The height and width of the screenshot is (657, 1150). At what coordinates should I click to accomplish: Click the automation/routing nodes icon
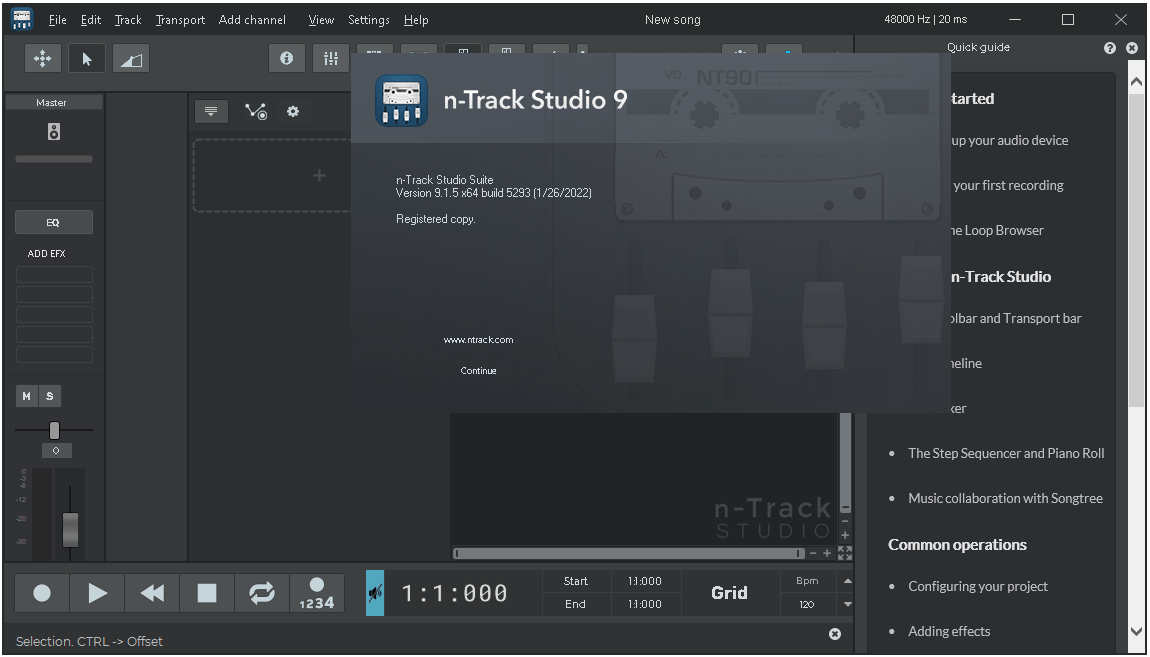pyautogui.click(x=256, y=111)
